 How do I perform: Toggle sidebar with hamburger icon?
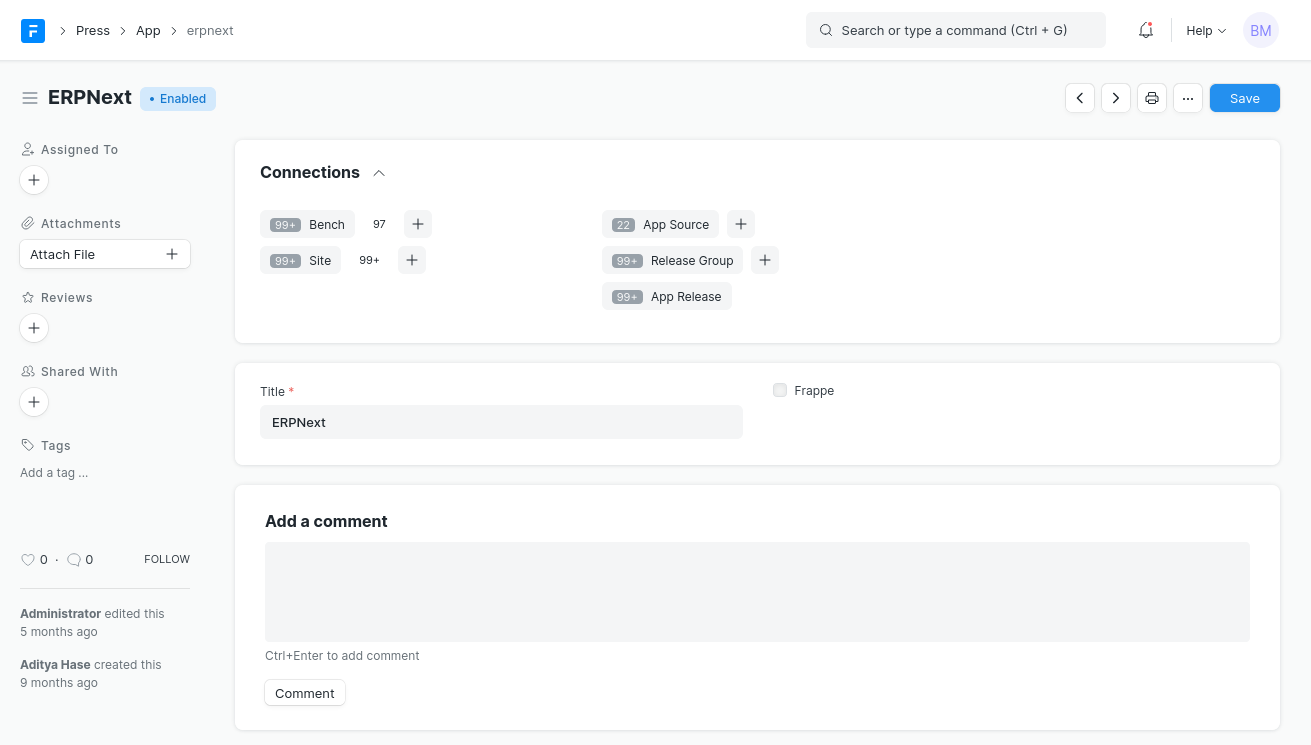click(x=30, y=98)
